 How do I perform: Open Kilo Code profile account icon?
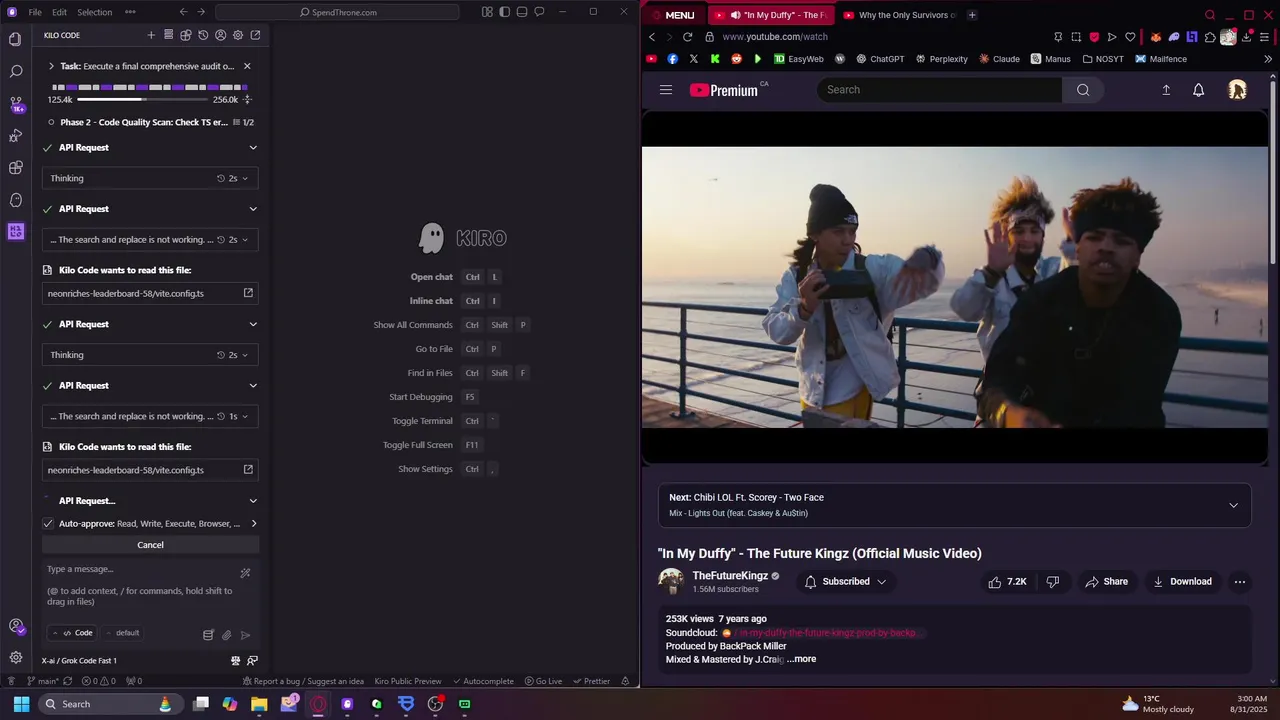[x=220, y=35]
